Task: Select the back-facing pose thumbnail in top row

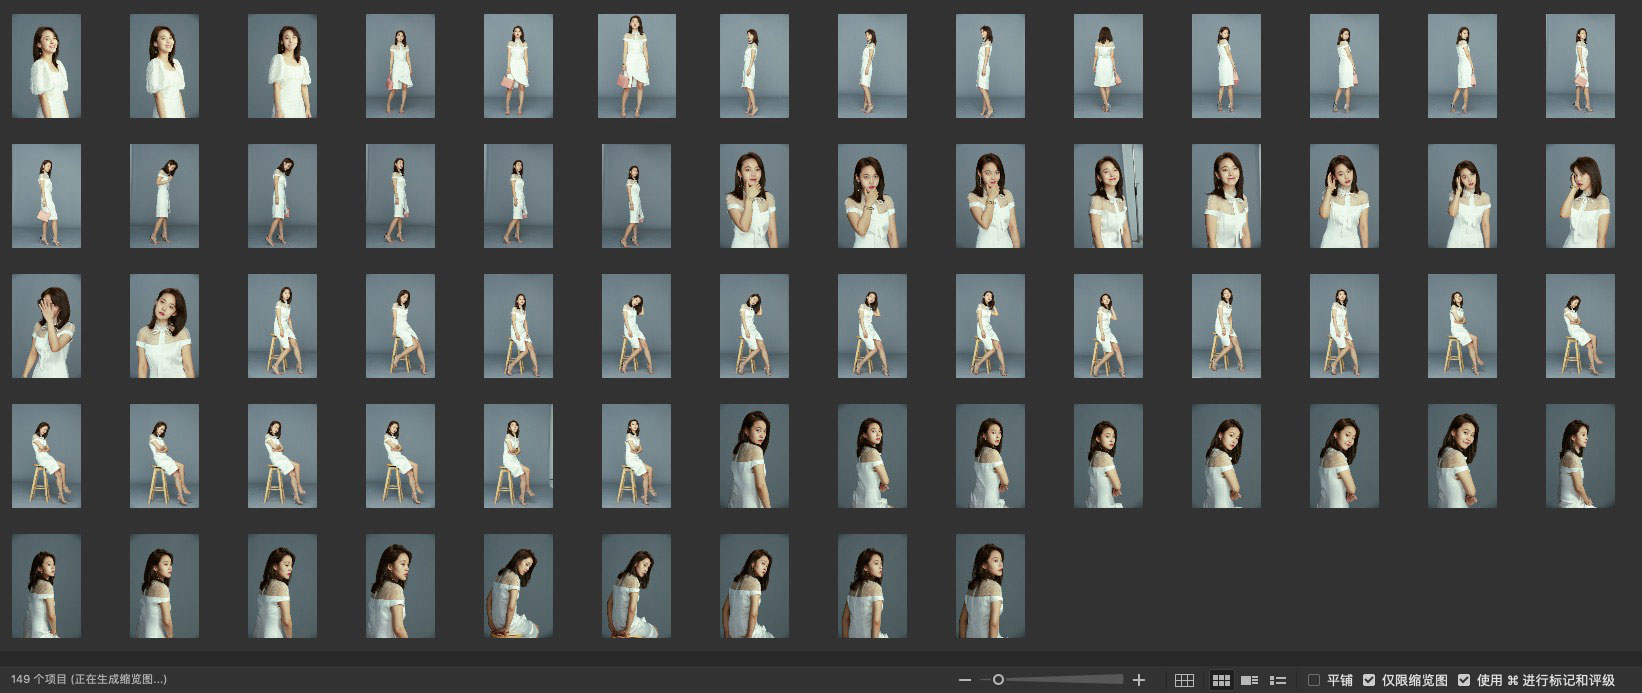Action: click(x=1108, y=66)
